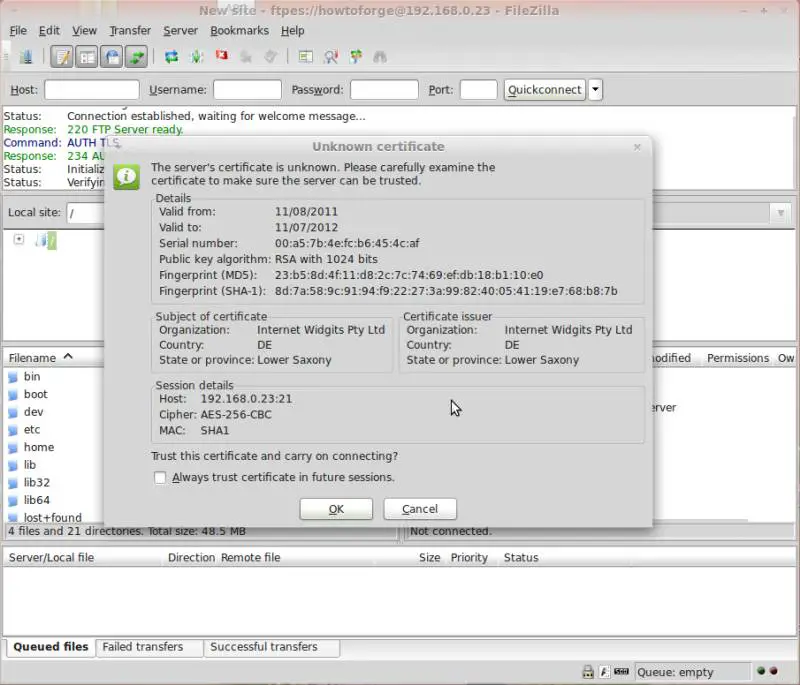Toggle remote directory tree view icon
800x685 pixels.
point(112,57)
